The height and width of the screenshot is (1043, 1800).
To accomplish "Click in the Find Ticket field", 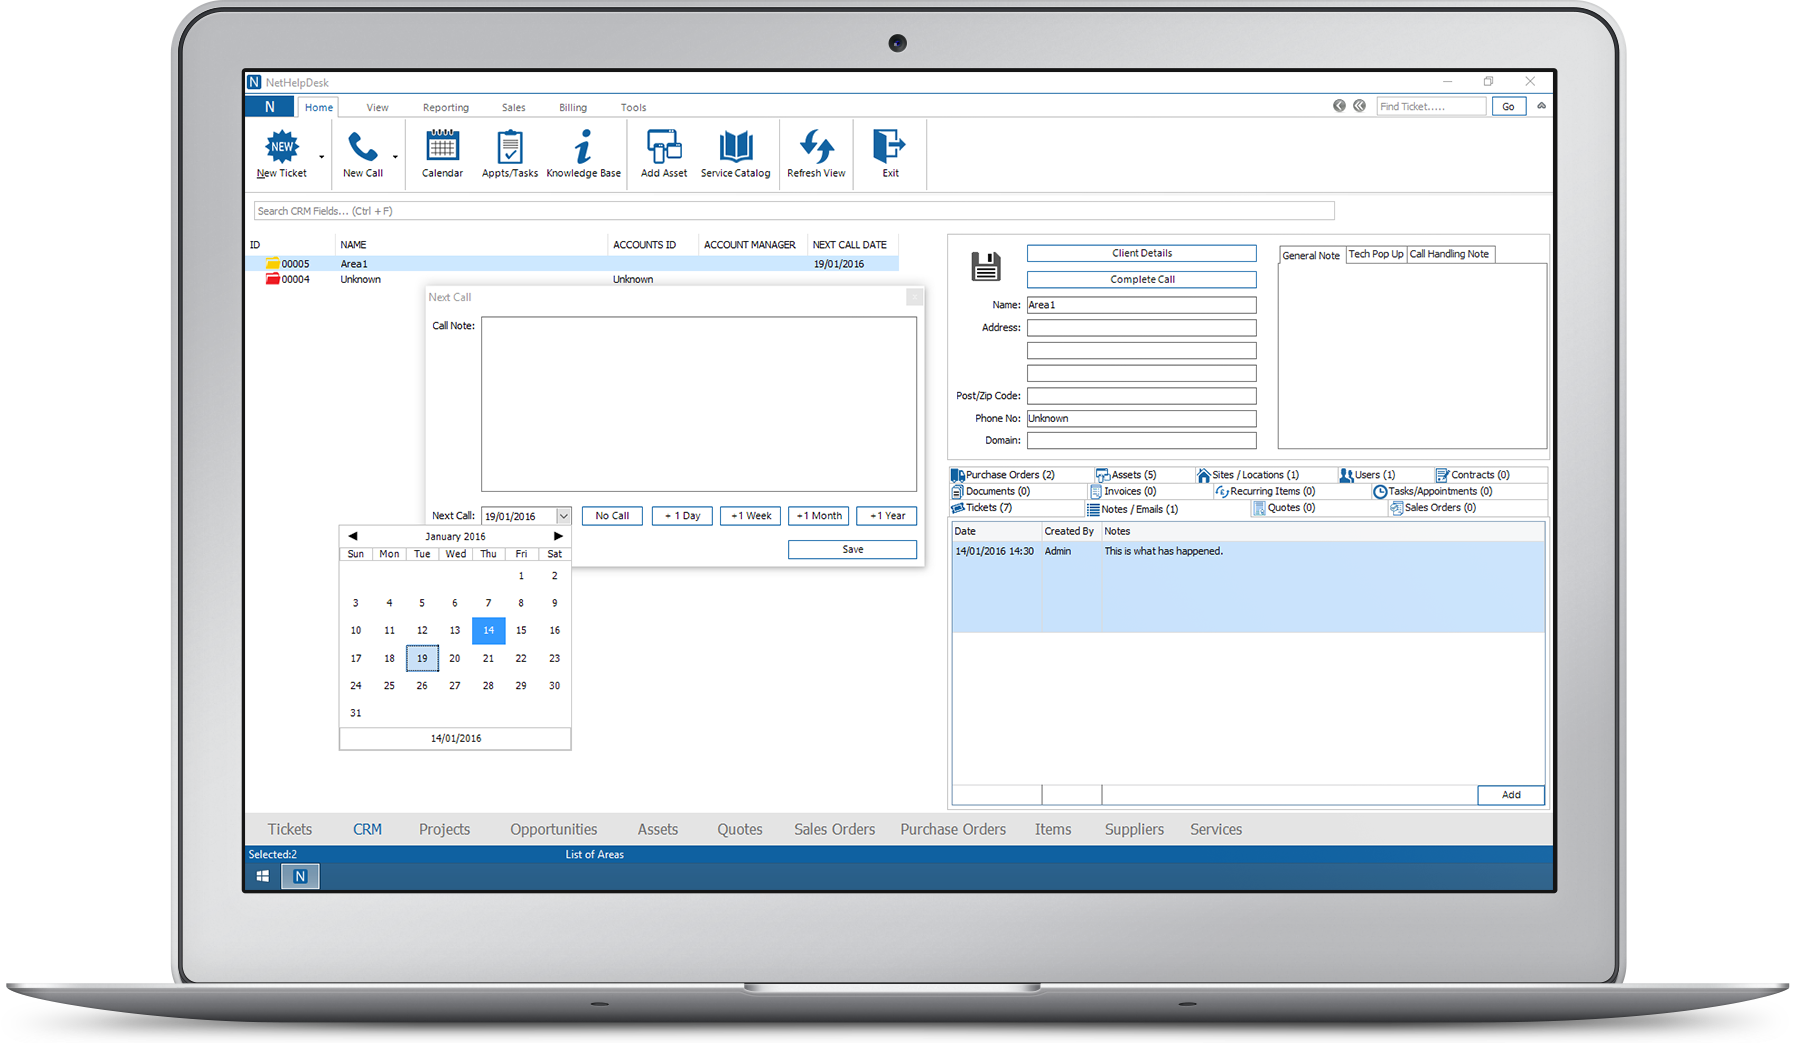I will (x=1431, y=106).
